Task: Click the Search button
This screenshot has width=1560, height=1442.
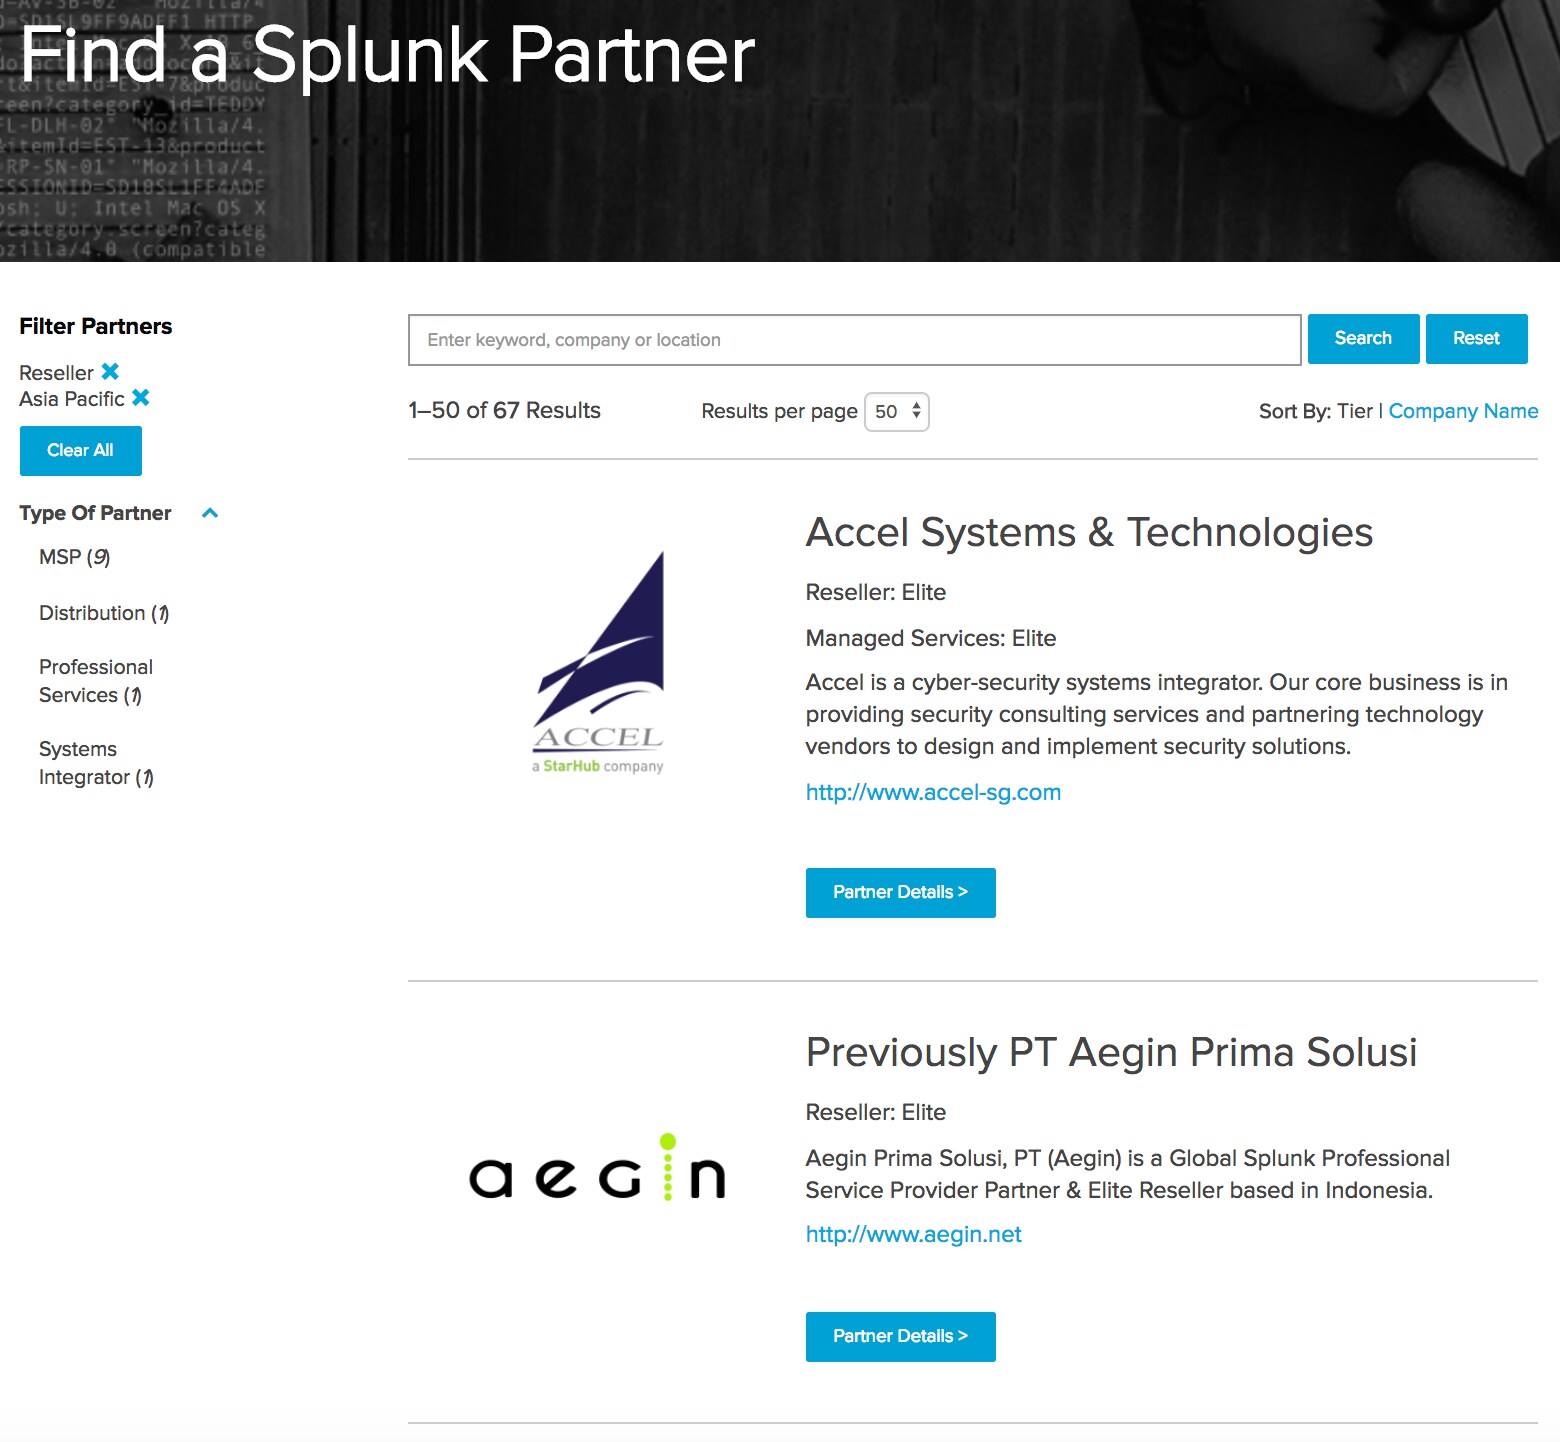Action: (x=1363, y=339)
